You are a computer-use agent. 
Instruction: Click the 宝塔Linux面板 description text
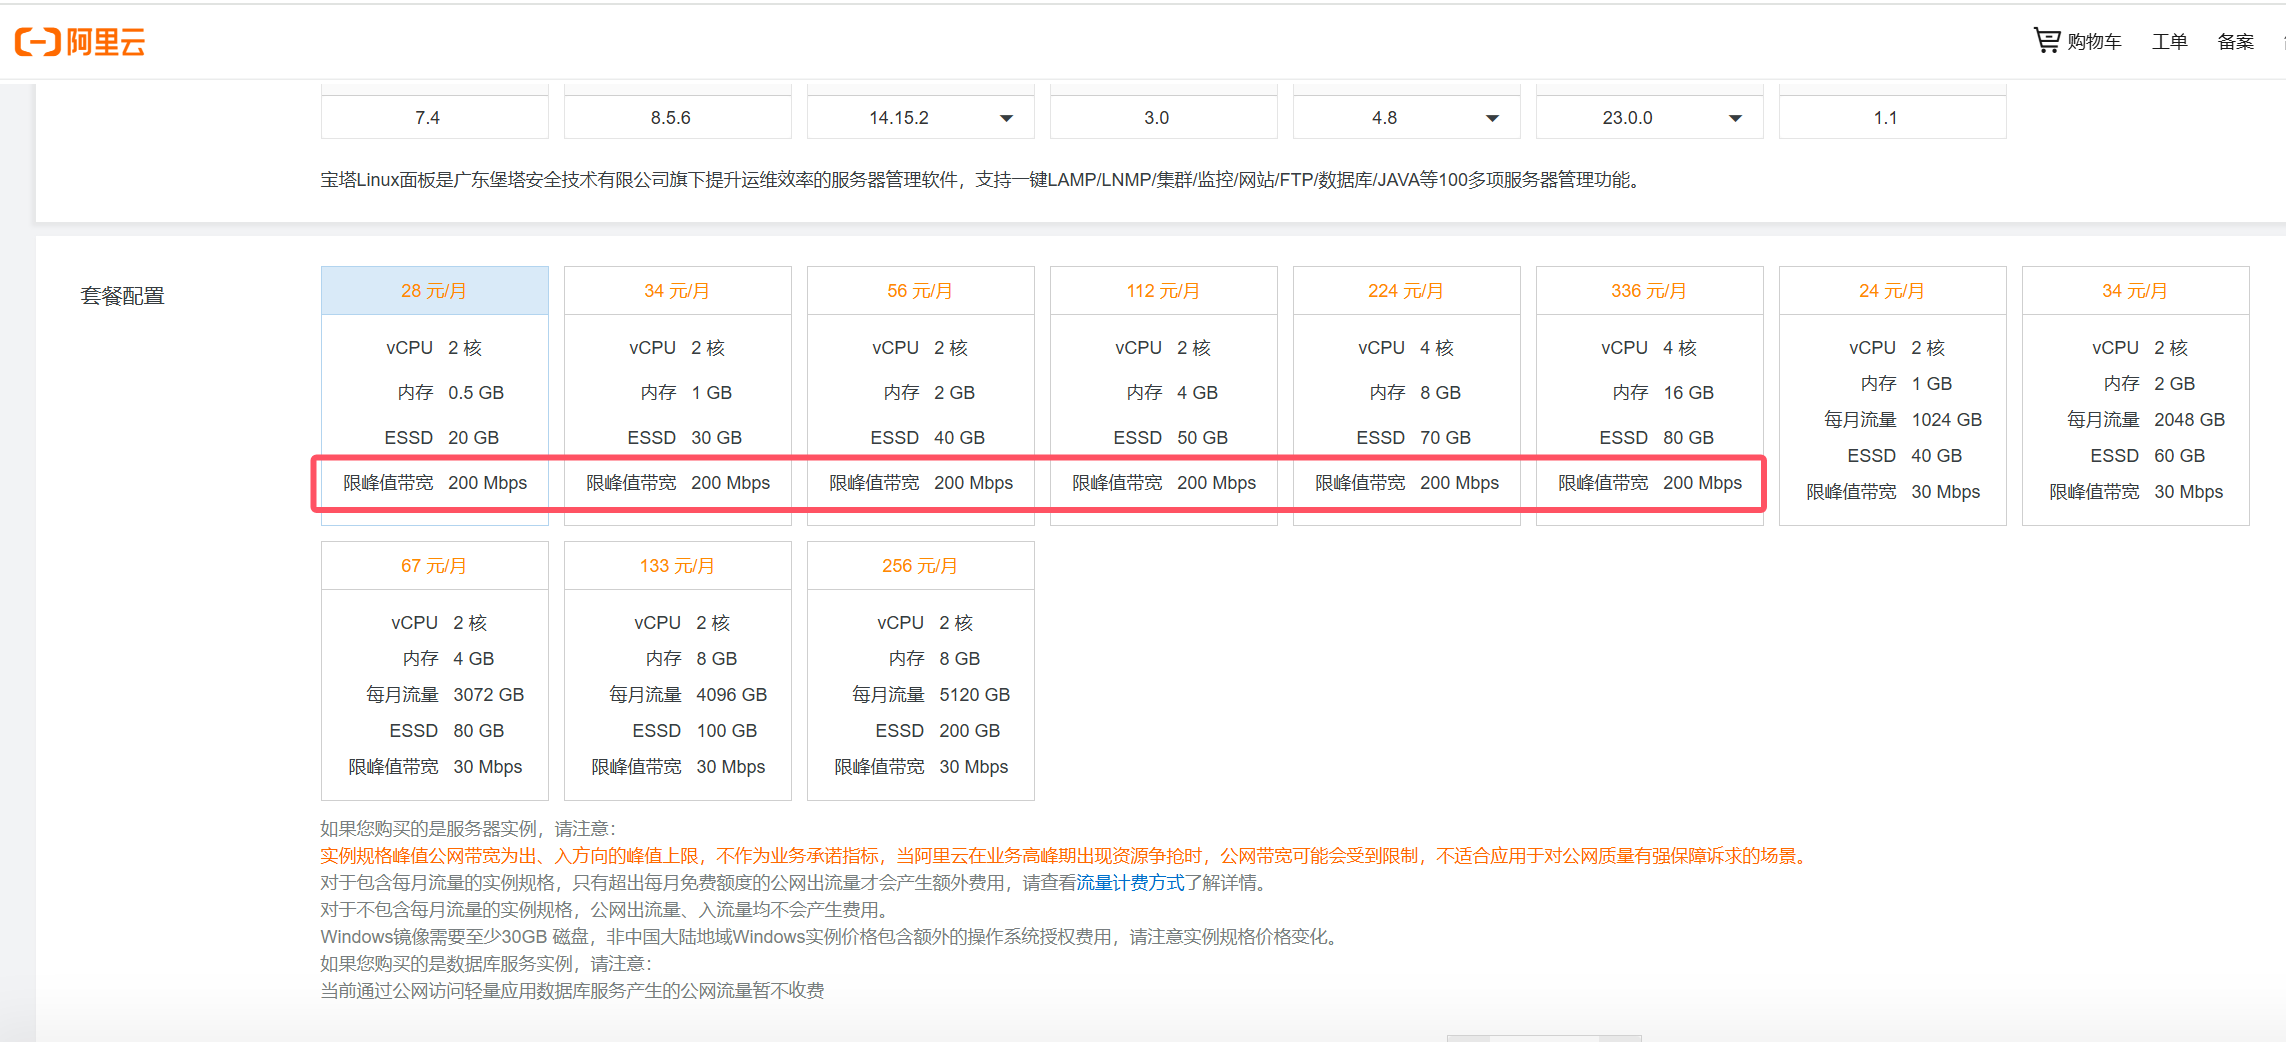(981, 180)
